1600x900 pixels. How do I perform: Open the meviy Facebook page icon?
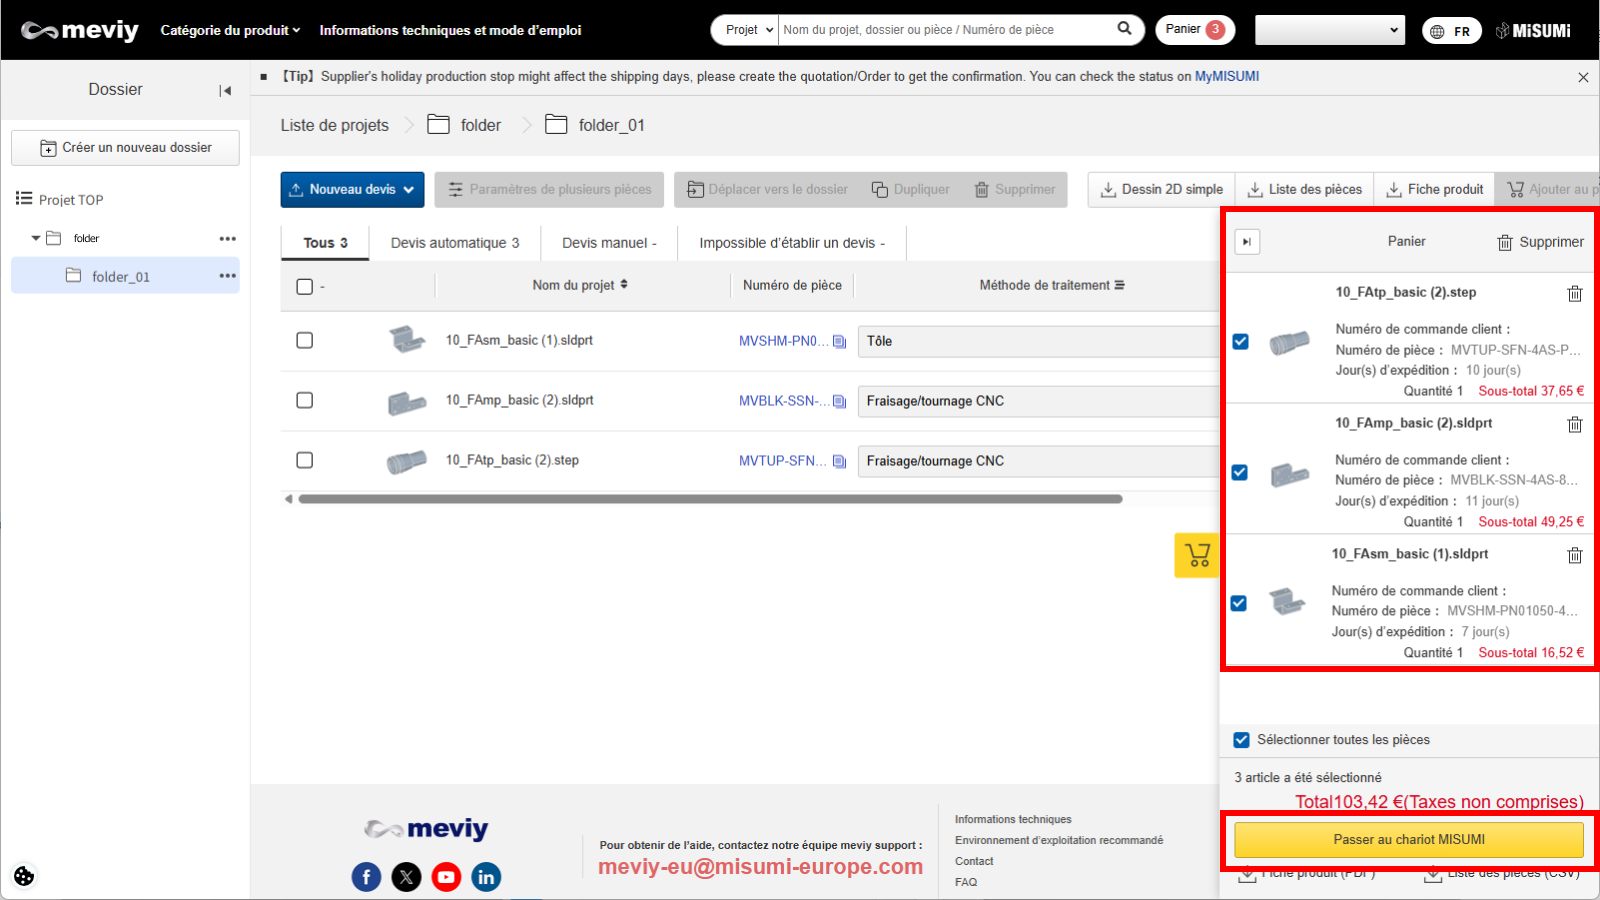[366, 877]
